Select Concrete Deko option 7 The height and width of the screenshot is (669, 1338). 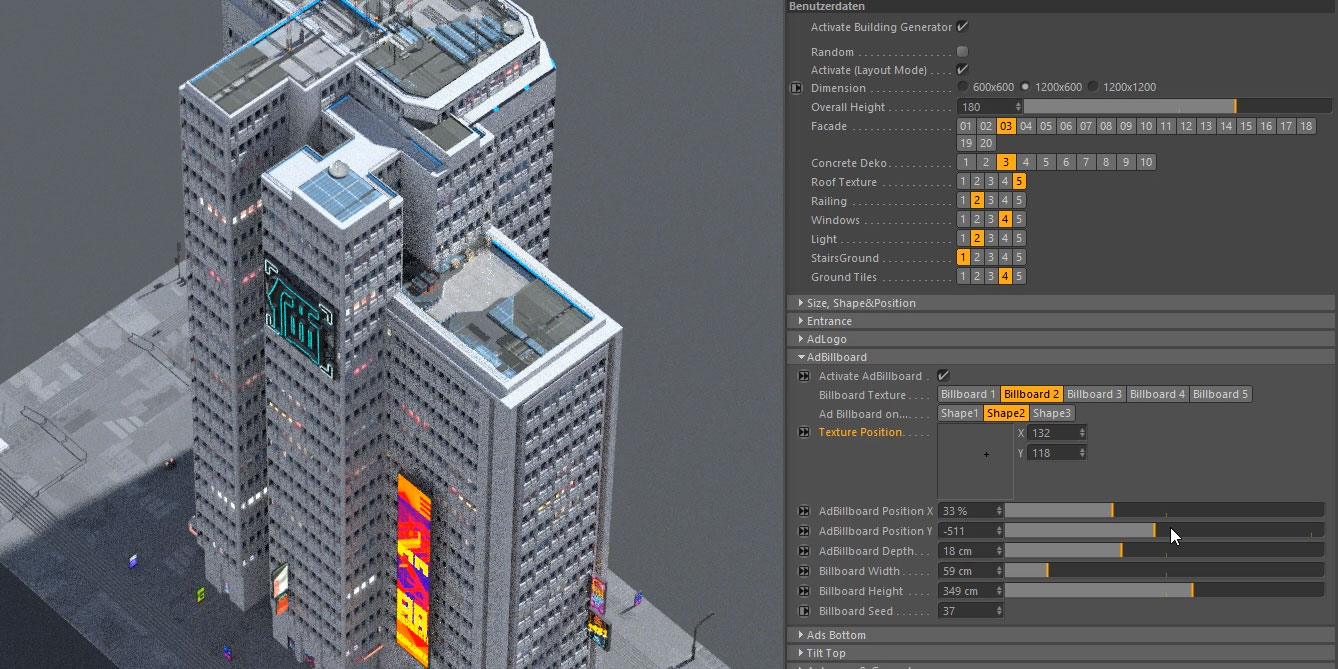click(x=1086, y=162)
